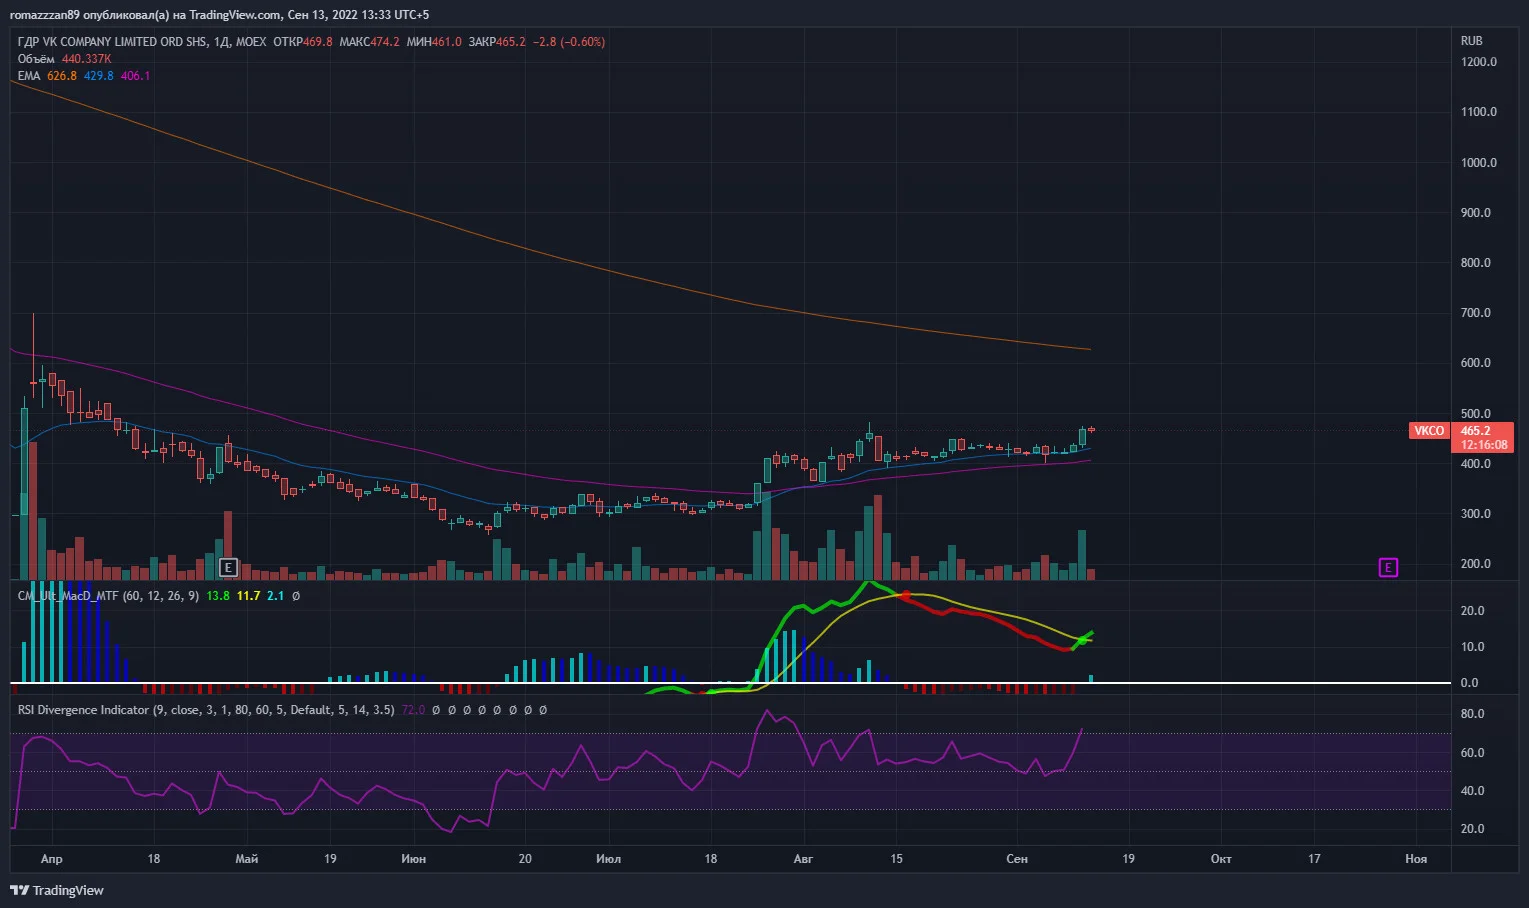
Task: Click the 700.0 price scale label
Action: click(1476, 313)
